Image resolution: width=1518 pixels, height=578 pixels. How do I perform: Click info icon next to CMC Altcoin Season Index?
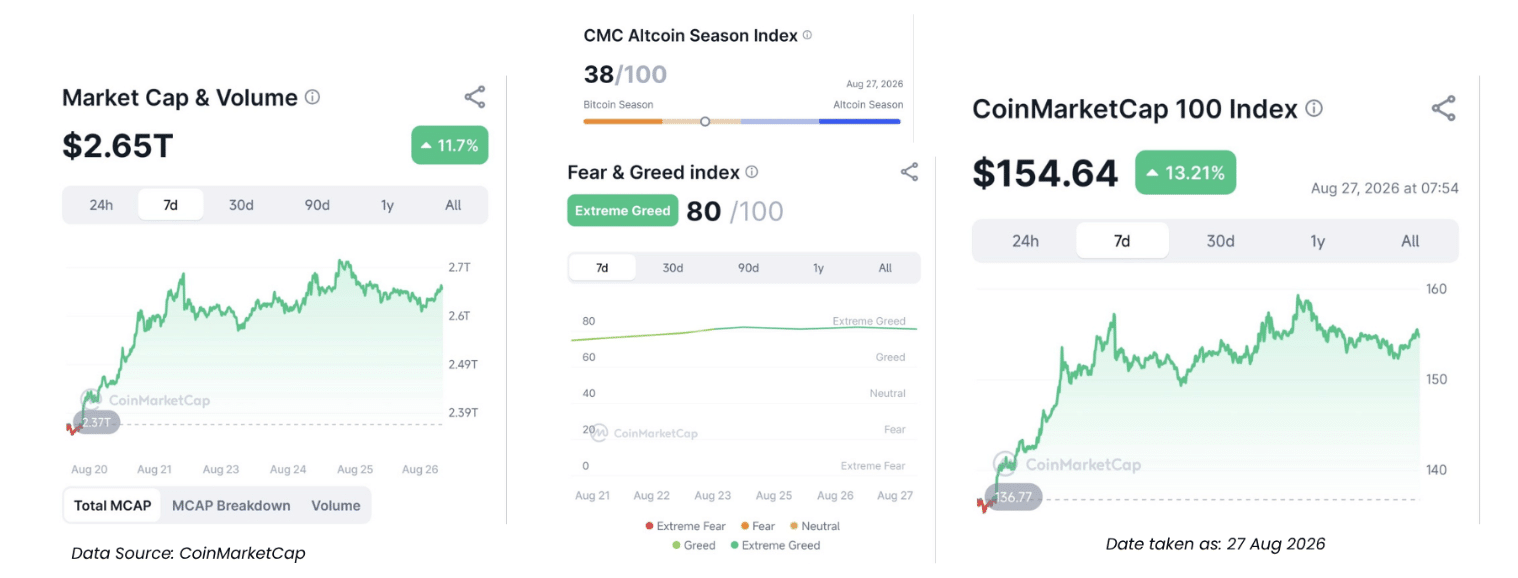click(807, 35)
